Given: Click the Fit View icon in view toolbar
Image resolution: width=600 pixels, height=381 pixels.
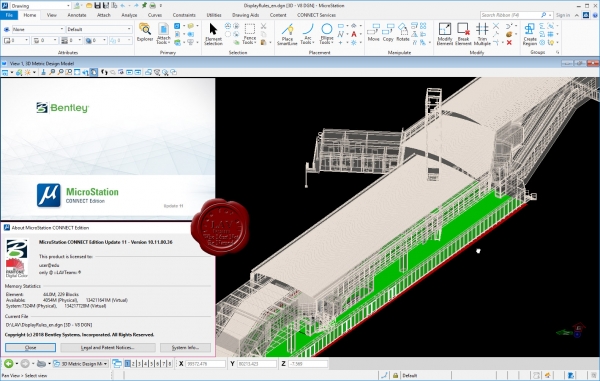Looking at the screenshot, I should [77, 72].
